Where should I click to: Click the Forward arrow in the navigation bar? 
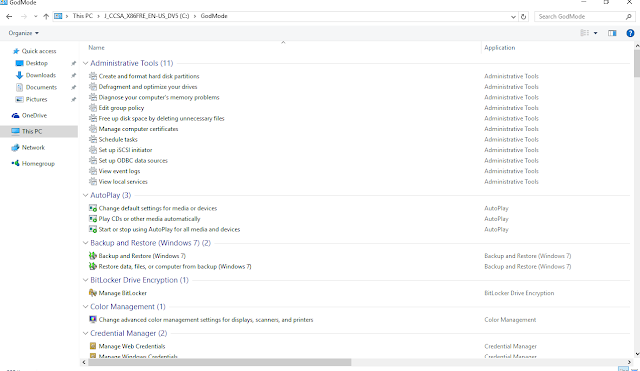(24, 16)
